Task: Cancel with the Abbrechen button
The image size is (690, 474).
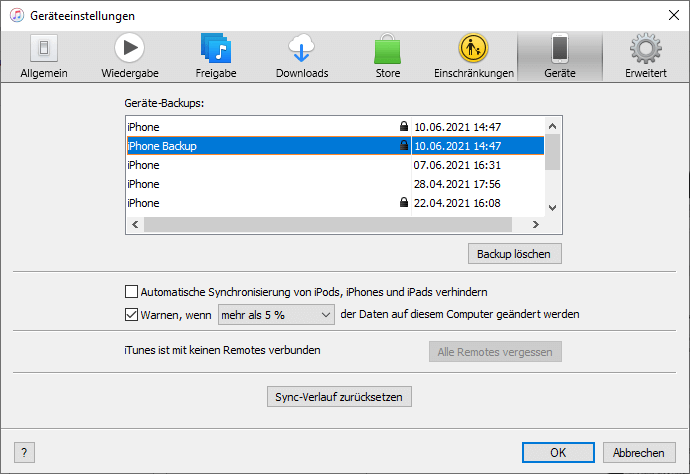Action: [639, 452]
